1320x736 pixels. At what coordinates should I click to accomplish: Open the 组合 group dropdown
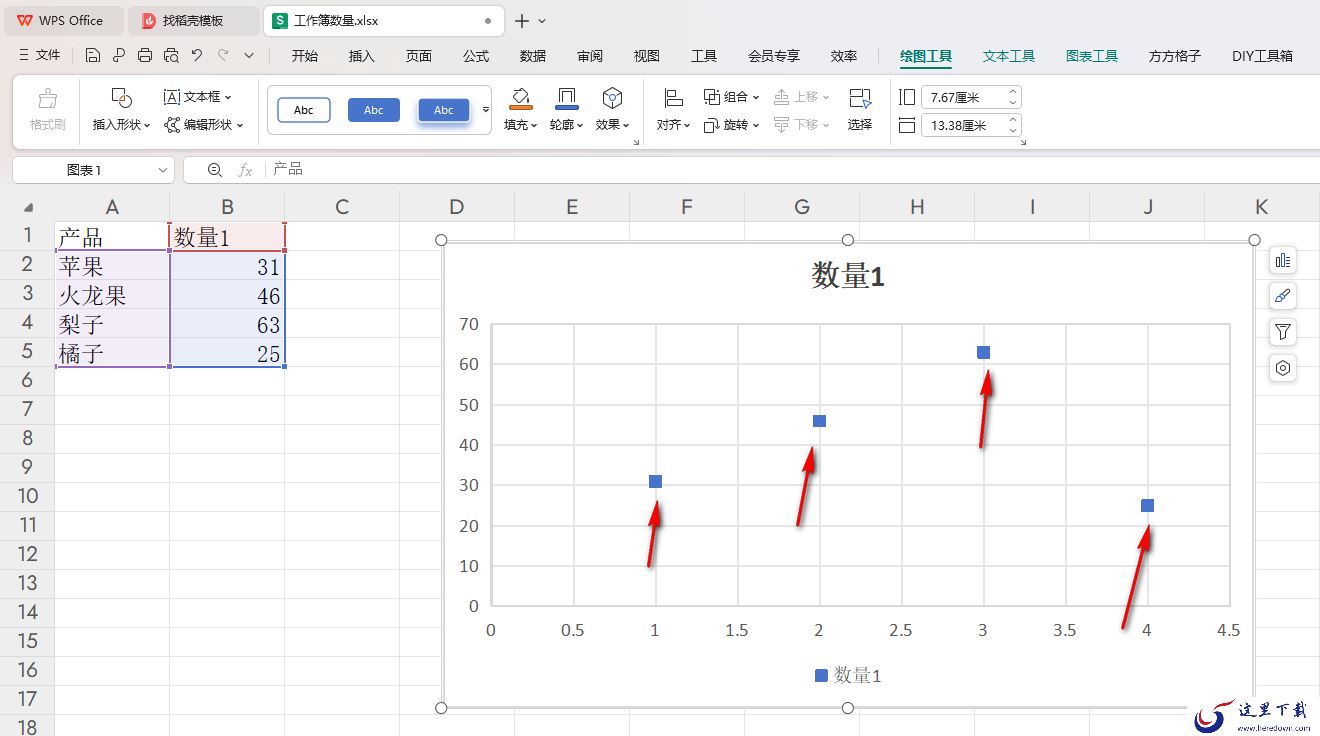click(x=732, y=97)
